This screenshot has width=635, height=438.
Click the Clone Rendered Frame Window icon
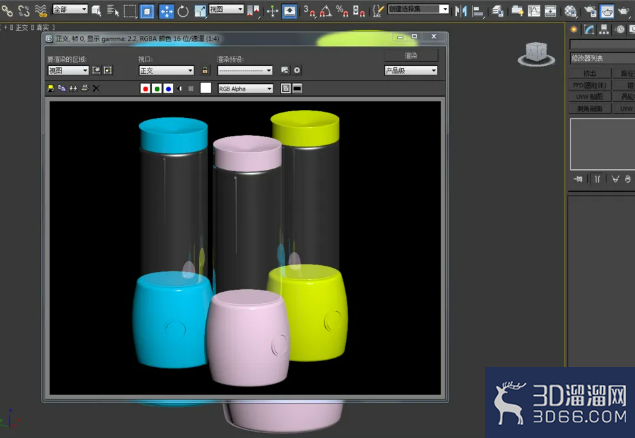point(73,88)
